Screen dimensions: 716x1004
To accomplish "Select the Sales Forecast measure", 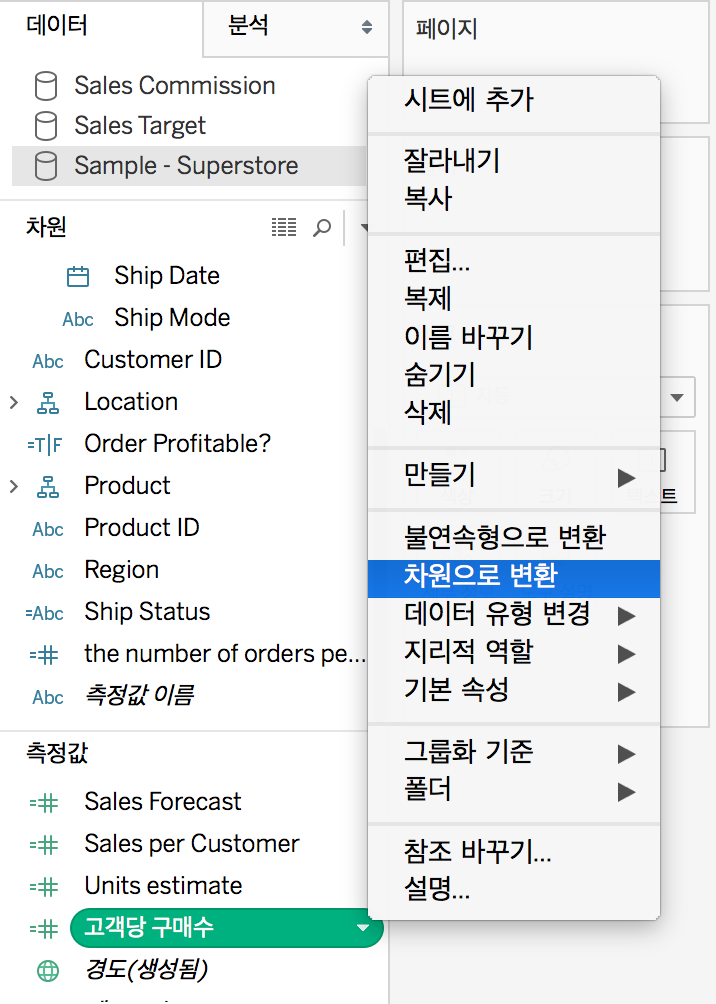I will click(x=163, y=802).
